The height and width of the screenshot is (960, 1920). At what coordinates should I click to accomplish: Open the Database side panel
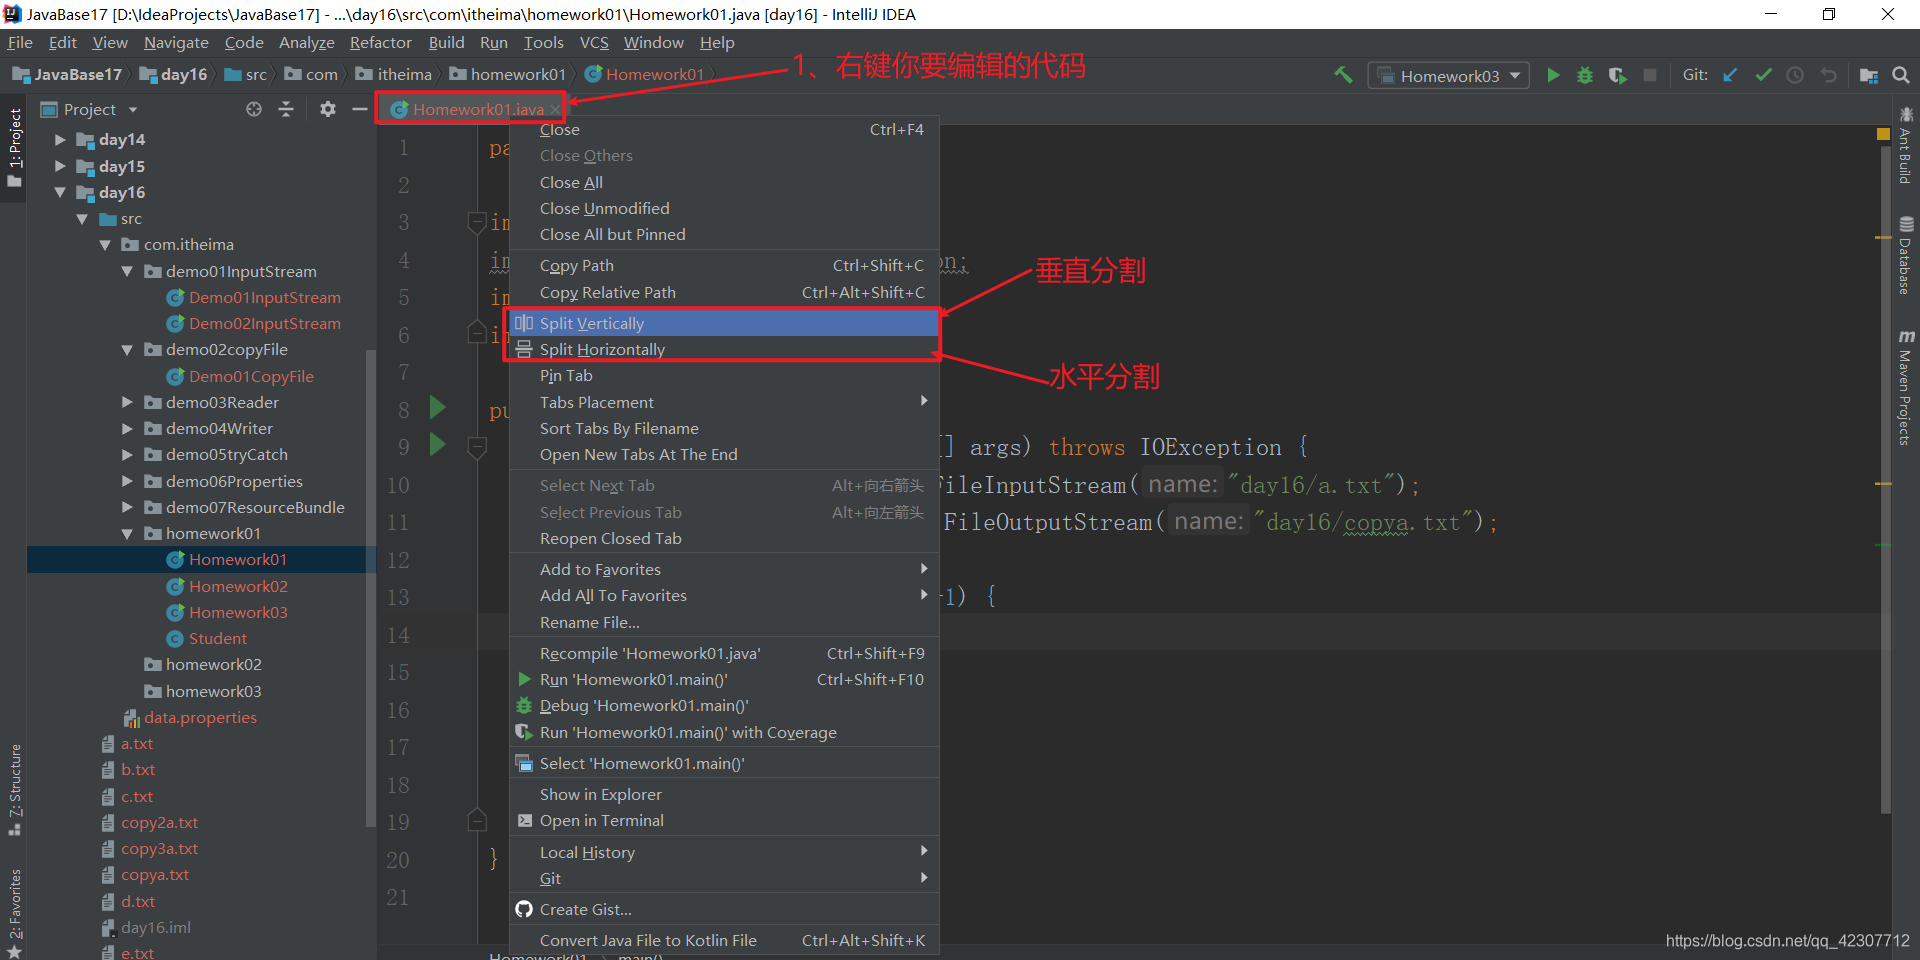1906,256
